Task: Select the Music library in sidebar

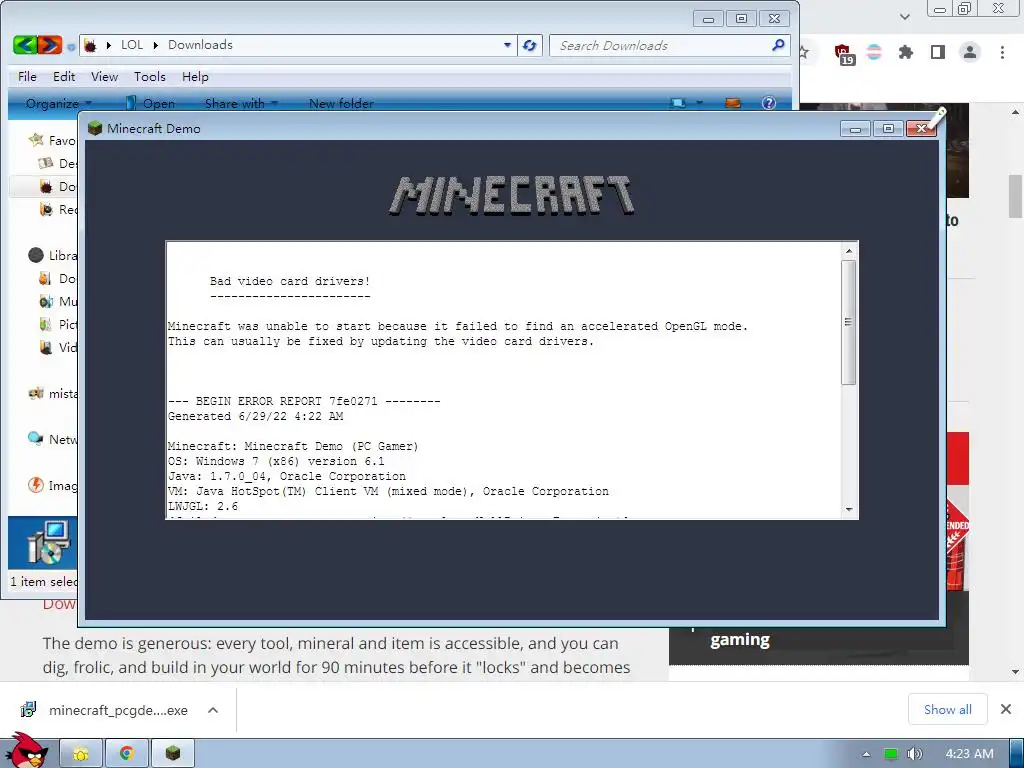Action: point(57,301)
